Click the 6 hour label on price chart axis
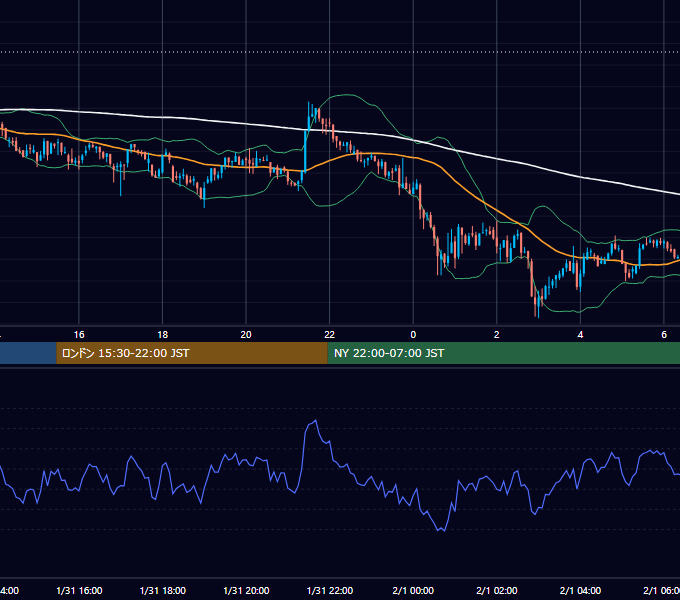The width and height of the screenshot is (680, 600). pyautogui.click(x=664, y=335)
